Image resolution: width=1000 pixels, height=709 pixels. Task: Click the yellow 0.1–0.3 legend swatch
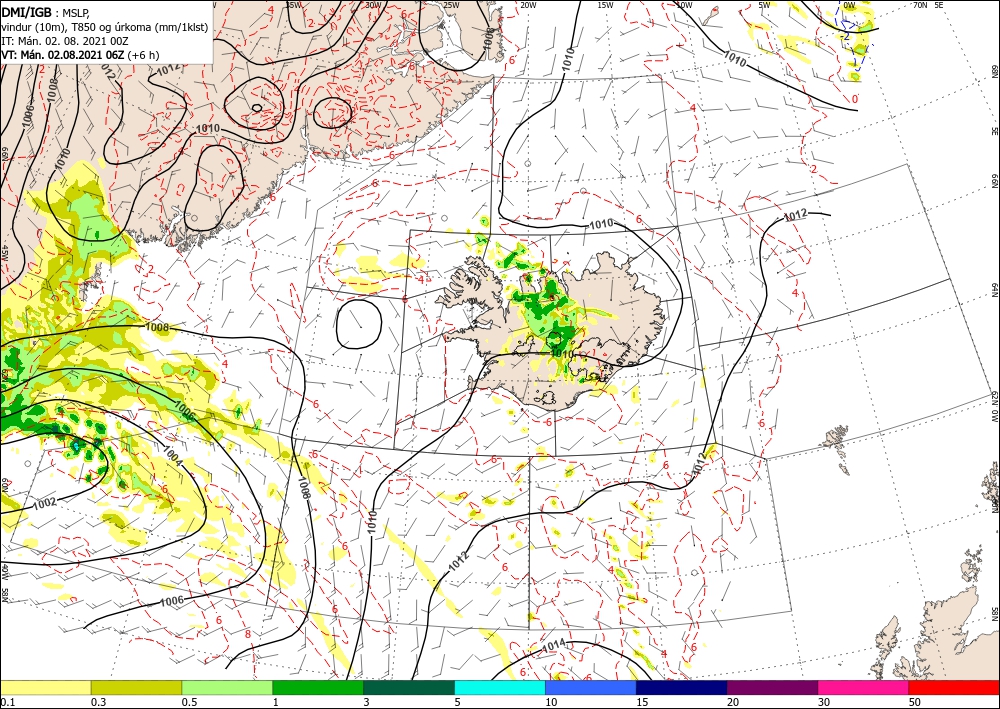click(45, 687)
